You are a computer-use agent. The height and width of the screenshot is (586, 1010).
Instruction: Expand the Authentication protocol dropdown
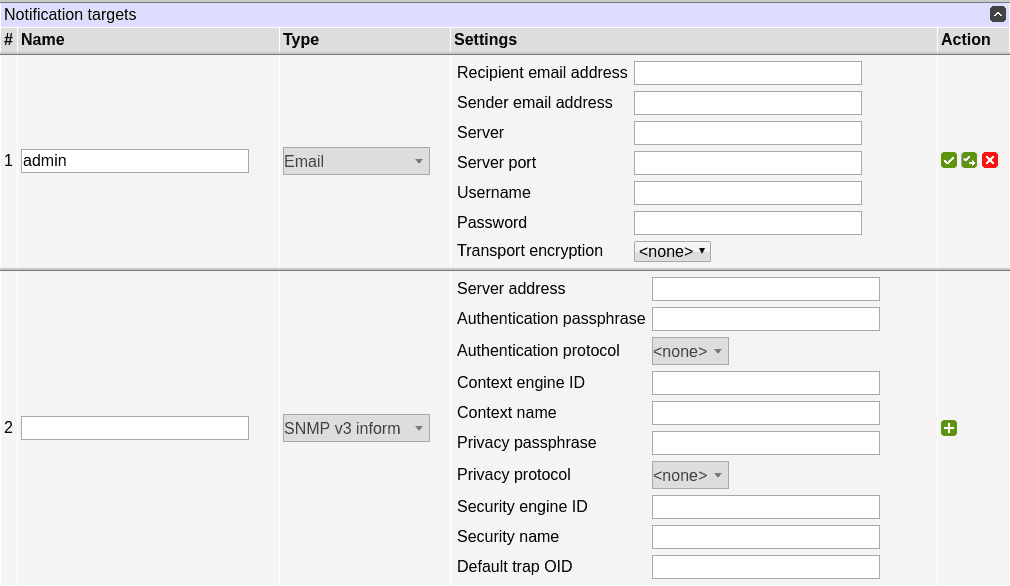690,351
